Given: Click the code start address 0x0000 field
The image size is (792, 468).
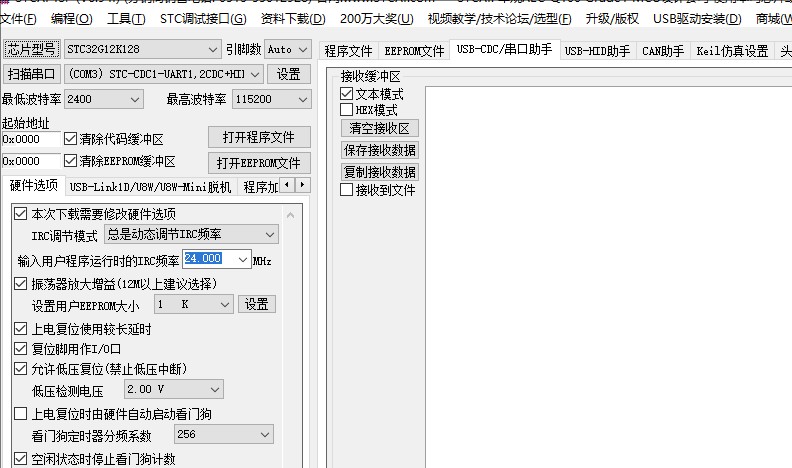Looking at the screenshot, I should (x=31, y=139).
